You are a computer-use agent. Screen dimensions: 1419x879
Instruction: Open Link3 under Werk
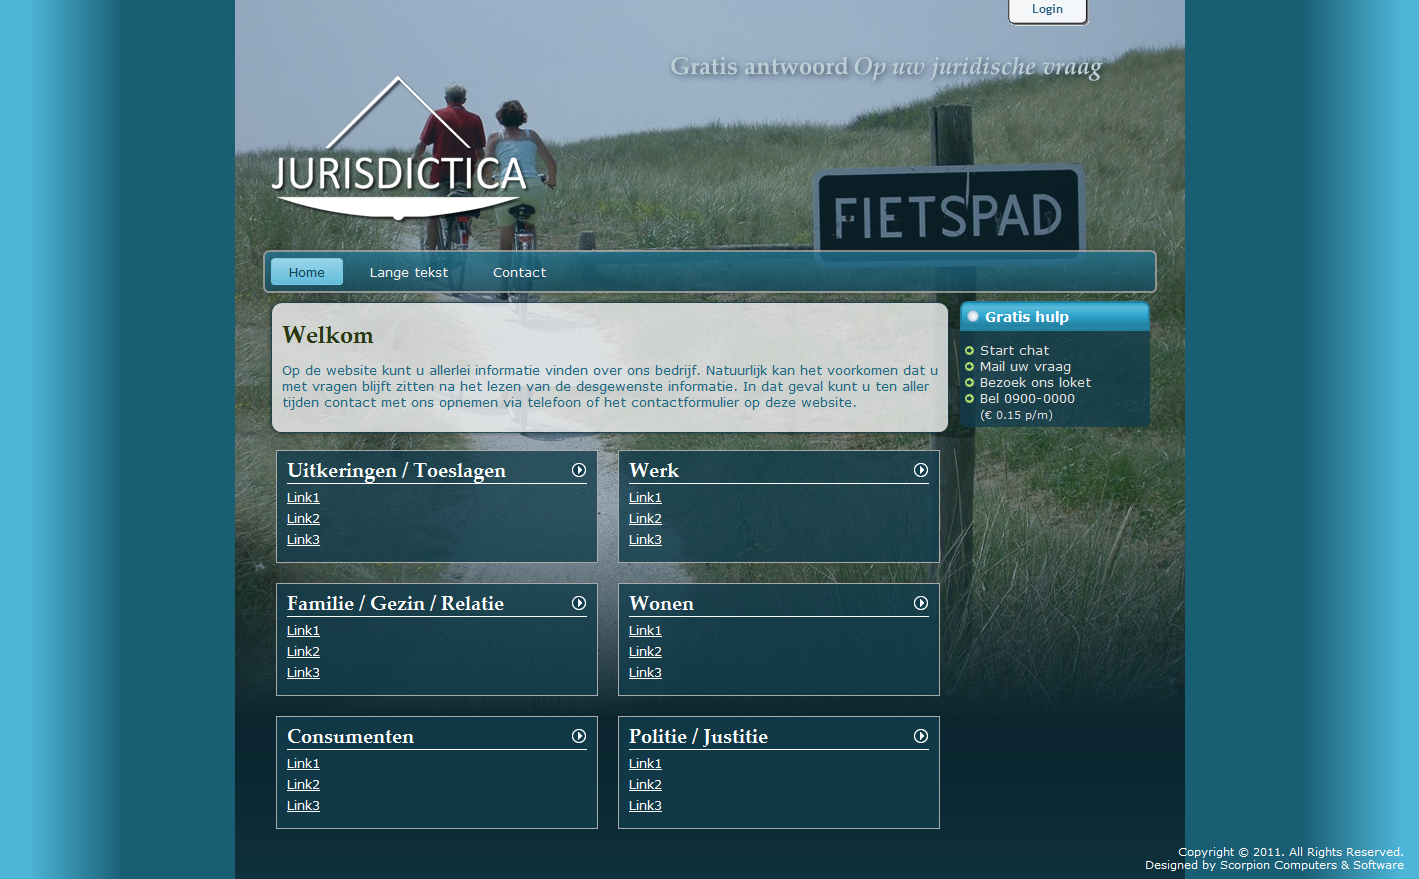tap(645, 540)
